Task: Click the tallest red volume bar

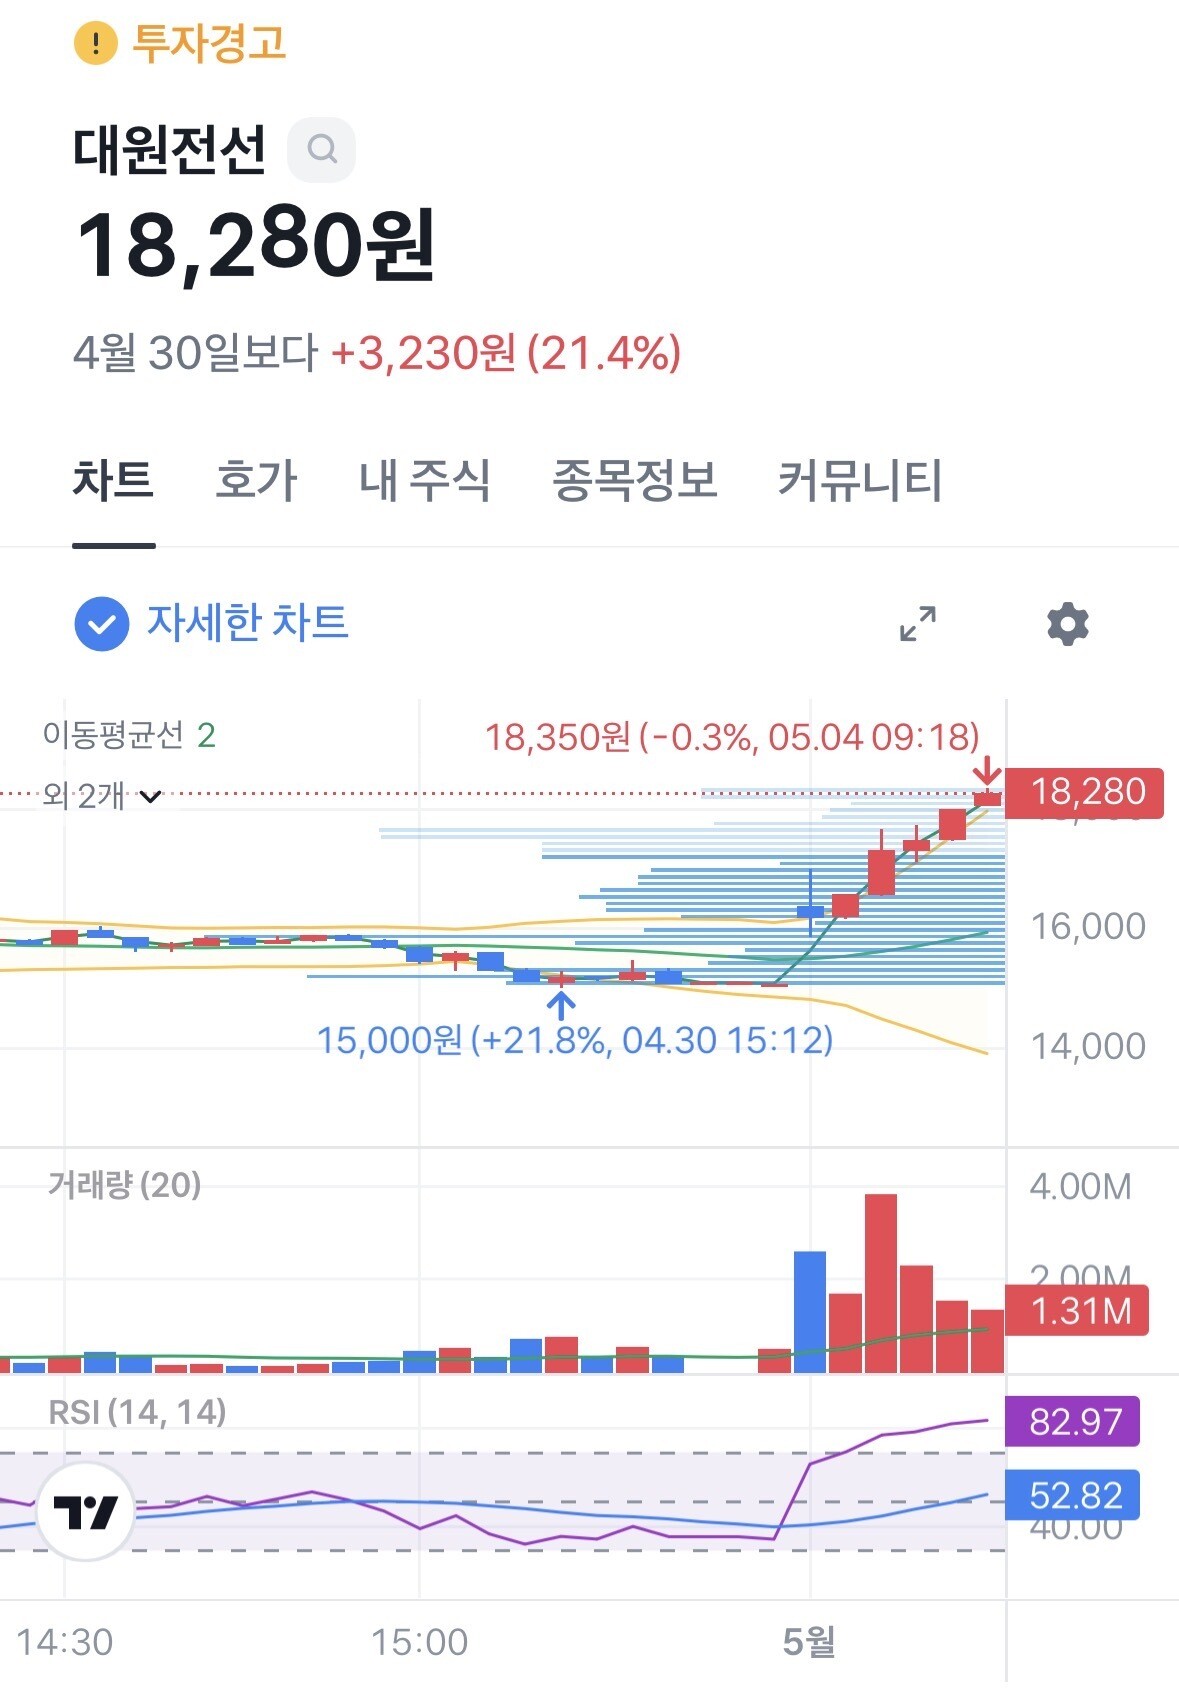Action: pos(881,1283)
